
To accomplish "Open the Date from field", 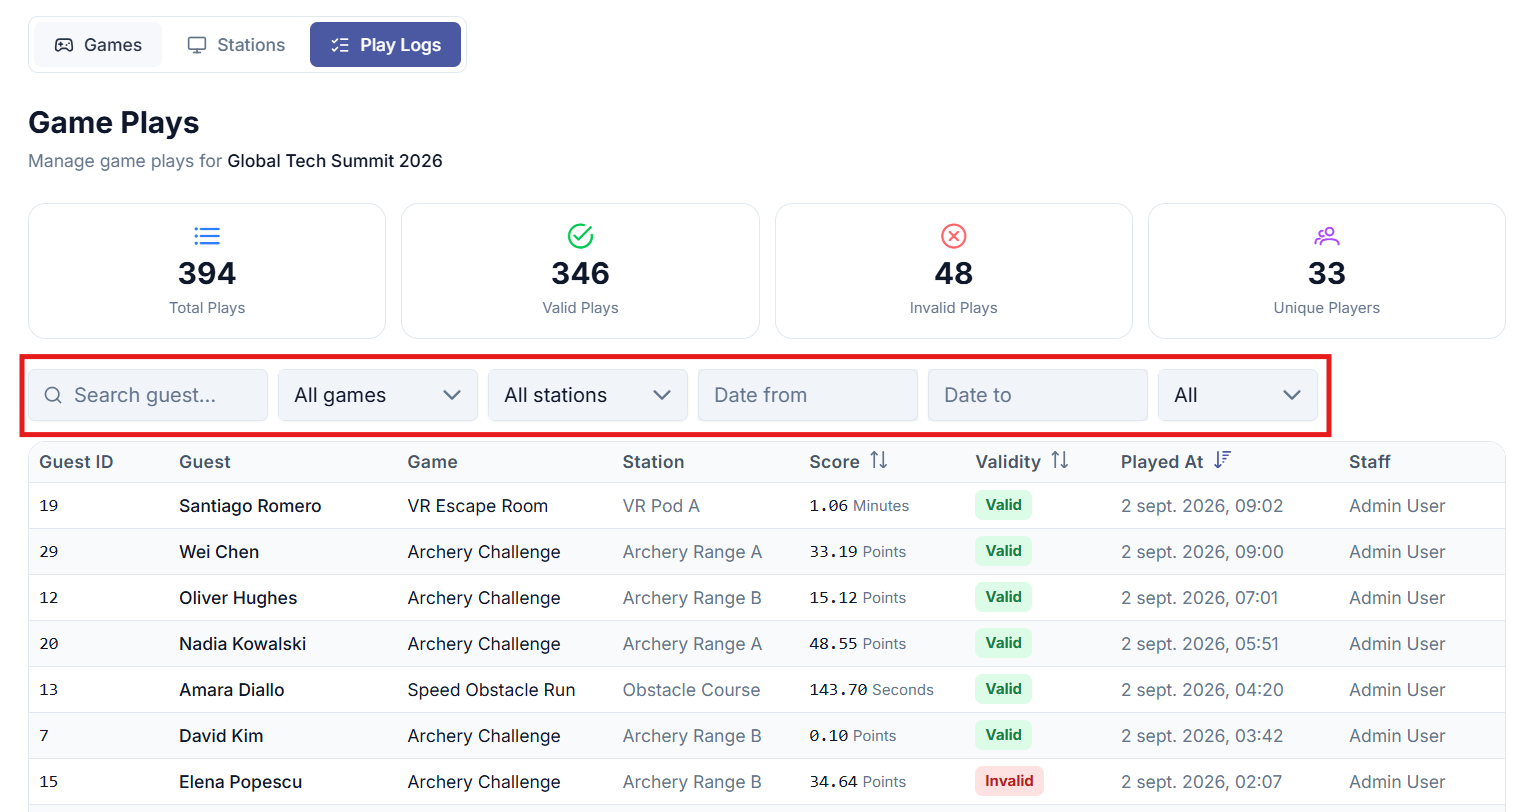I will coord(808,395).
